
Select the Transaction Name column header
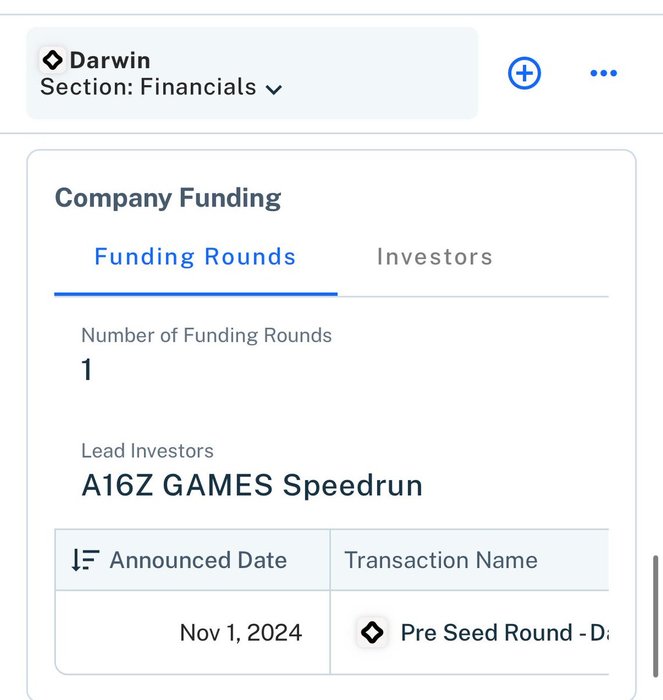[x=441, y=560]
